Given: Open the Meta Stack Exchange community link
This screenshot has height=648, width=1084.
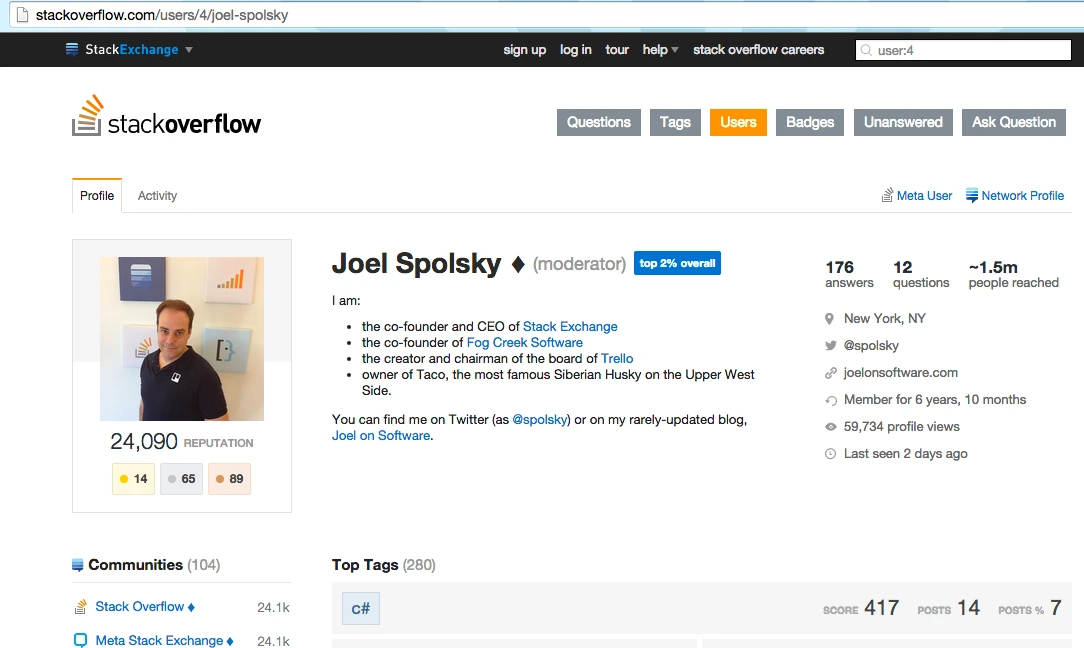Looking at the screenshot, I should click(159, 640).
